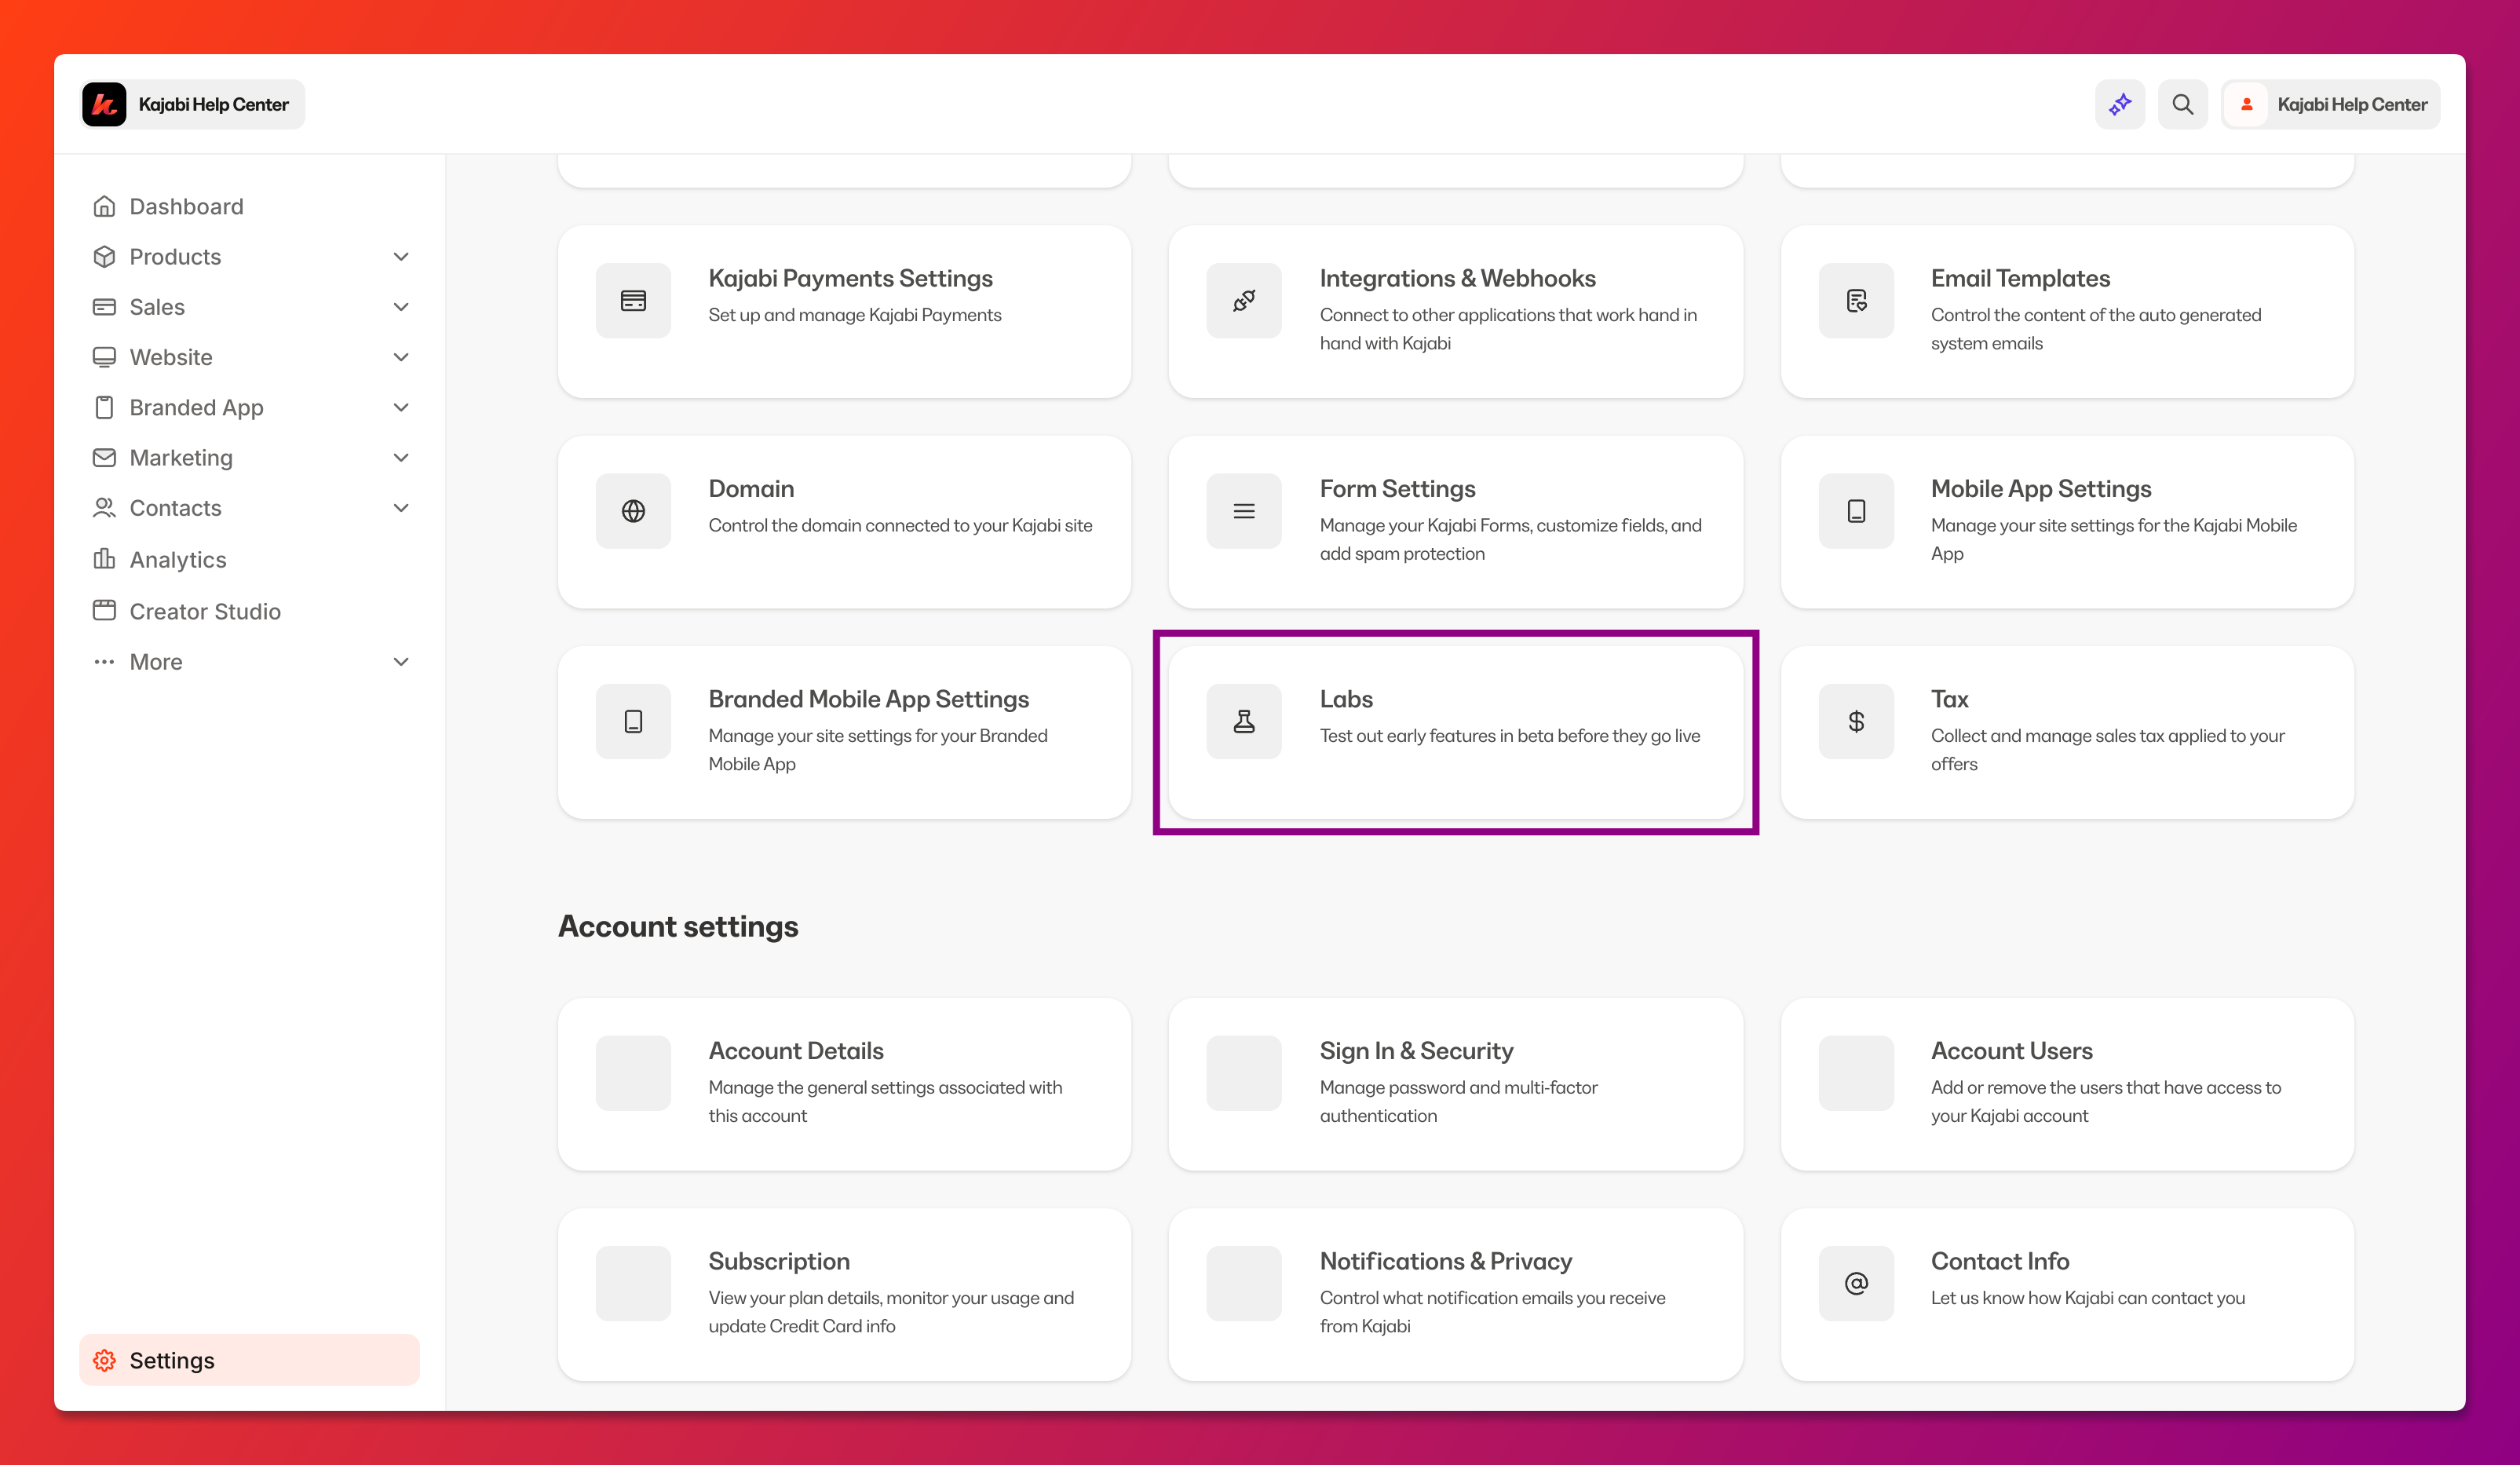Open Account Users card title
Image resolution: width=2520 pixels, height=1465 pixels.
(2011, 1051)
